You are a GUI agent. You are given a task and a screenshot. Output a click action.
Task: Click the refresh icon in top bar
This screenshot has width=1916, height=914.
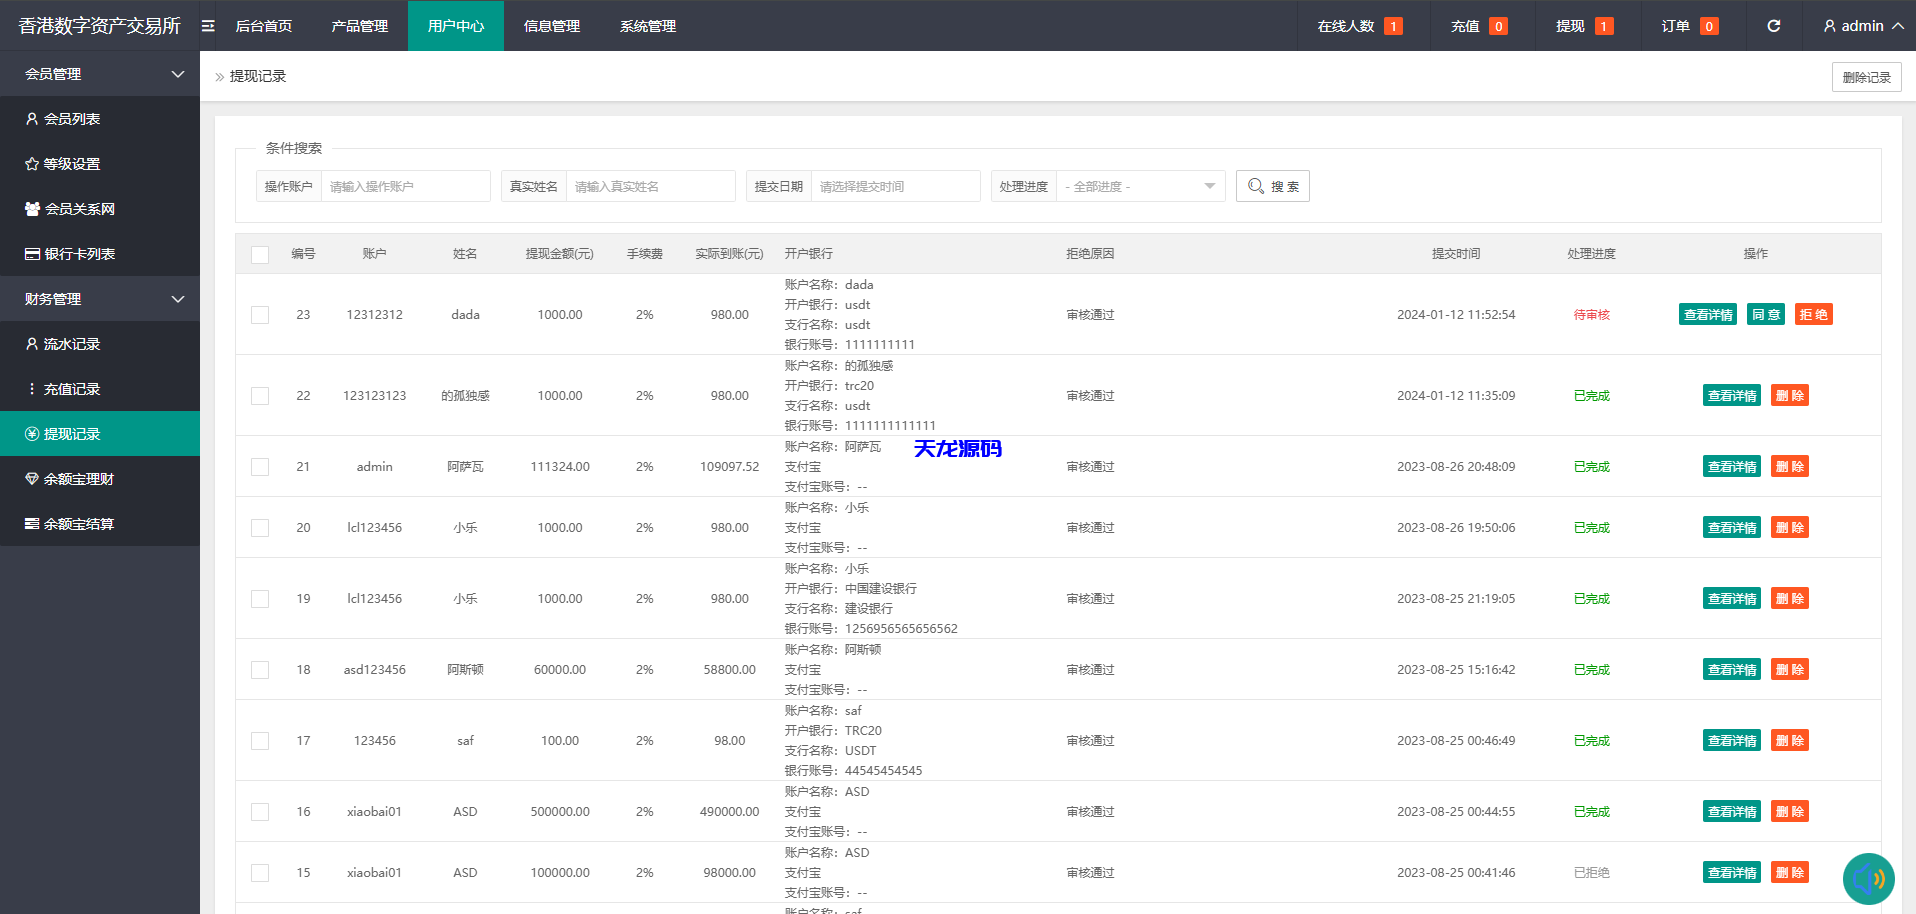[x=1773, y=26]
